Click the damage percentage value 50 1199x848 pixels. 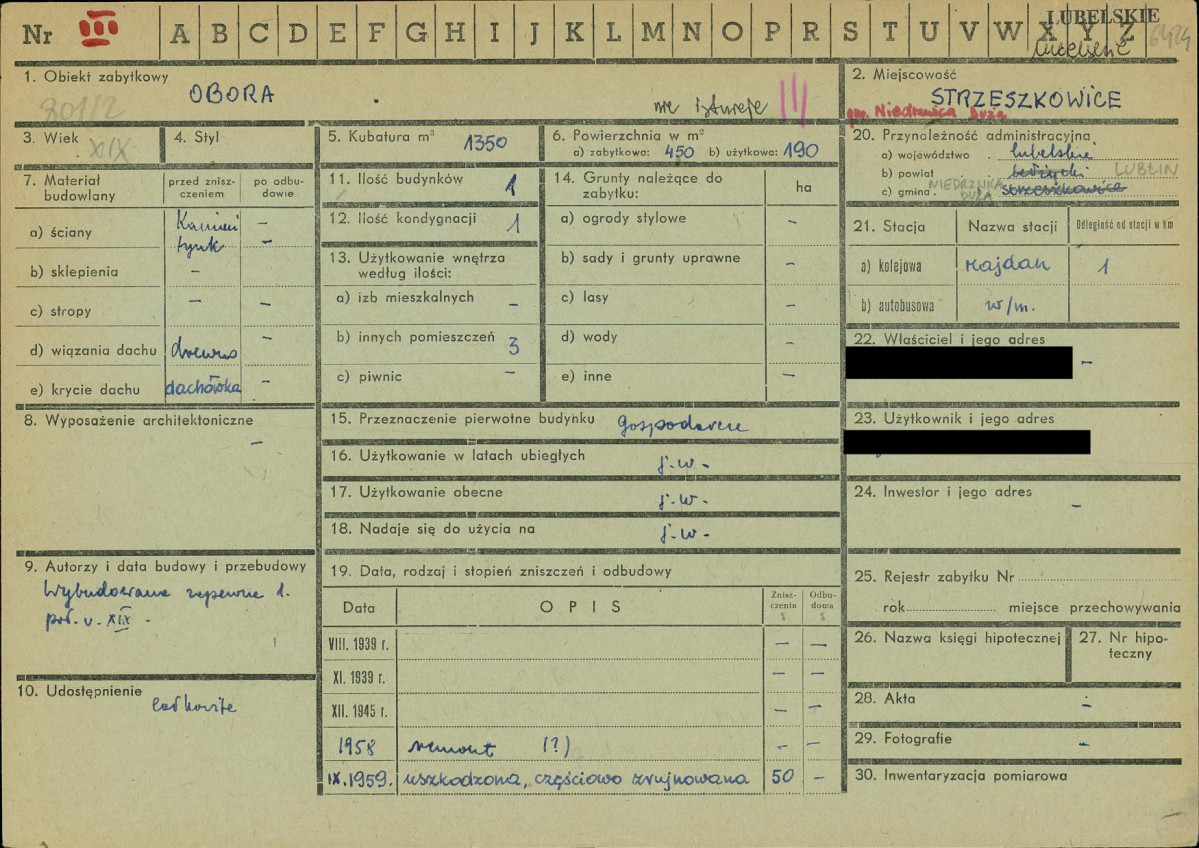pyautogui.click(x=782, y=776)
